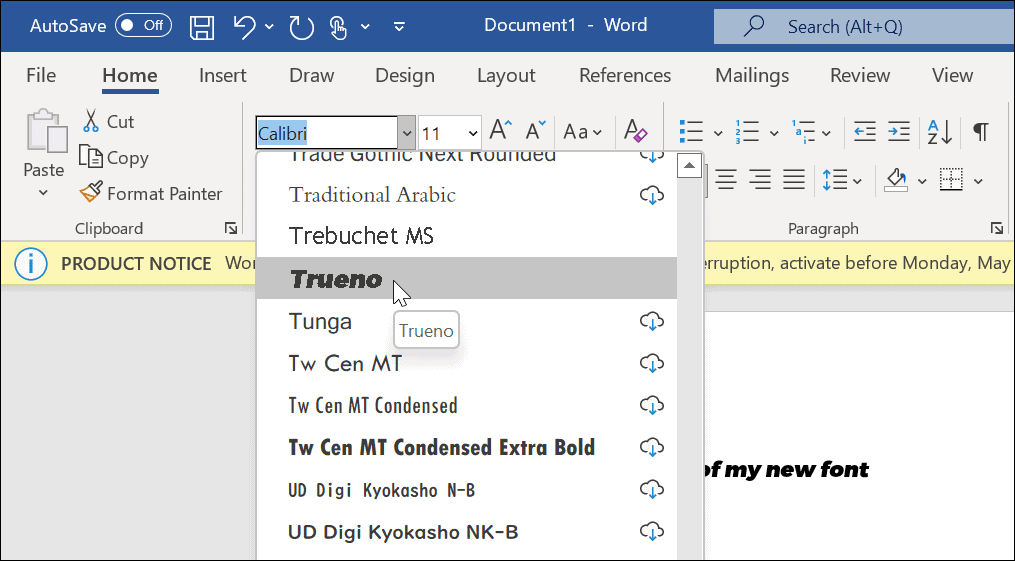Viewport: 1015px width, 561px height.
Task: Select the Tunga font
Action: (x=466, y=321)
